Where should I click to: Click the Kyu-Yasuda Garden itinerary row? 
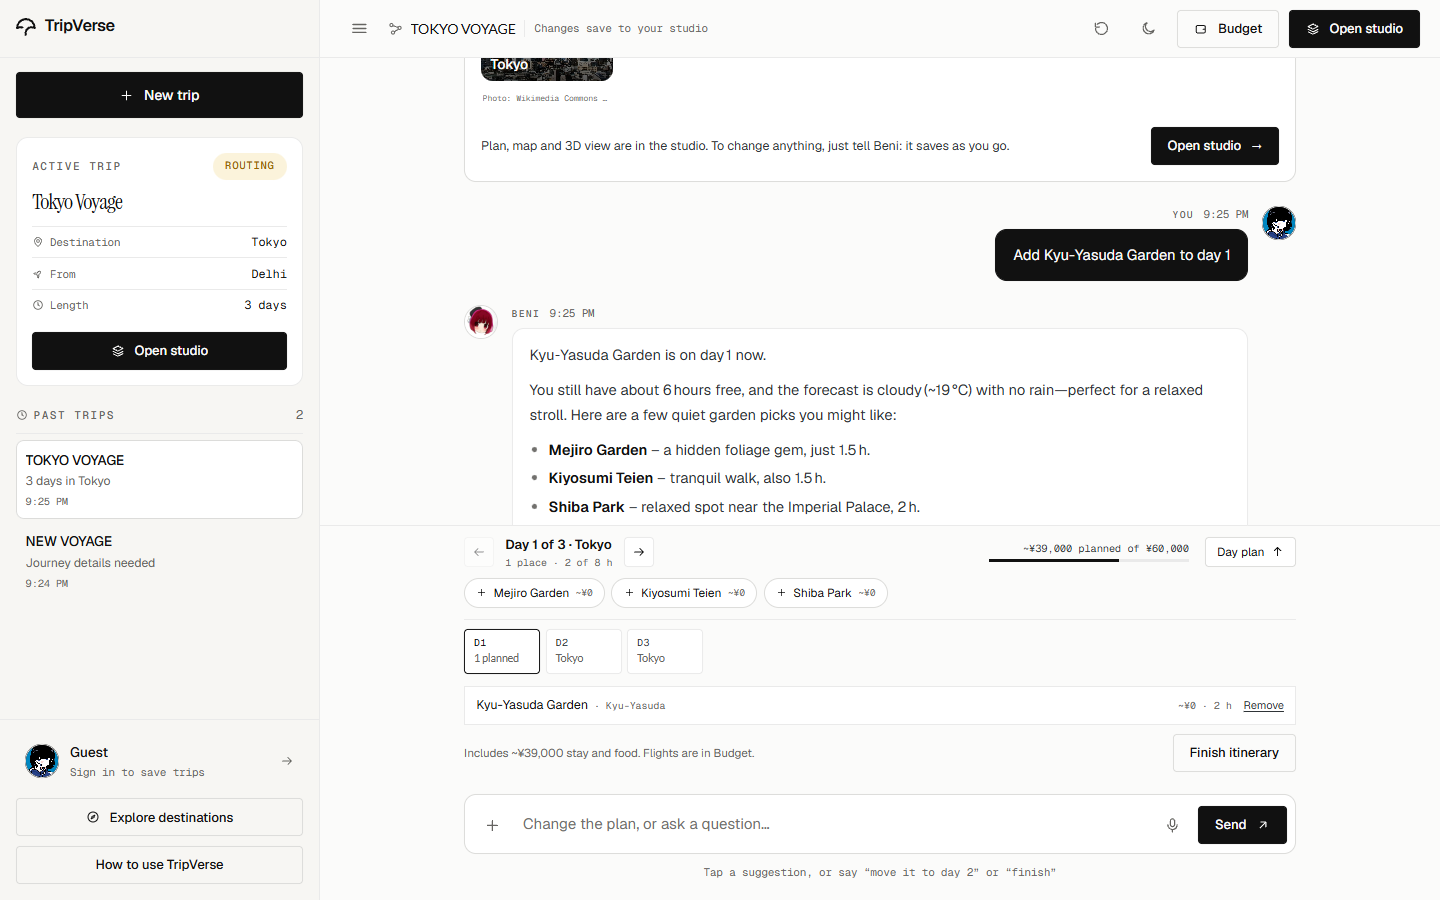click(880, 706)
